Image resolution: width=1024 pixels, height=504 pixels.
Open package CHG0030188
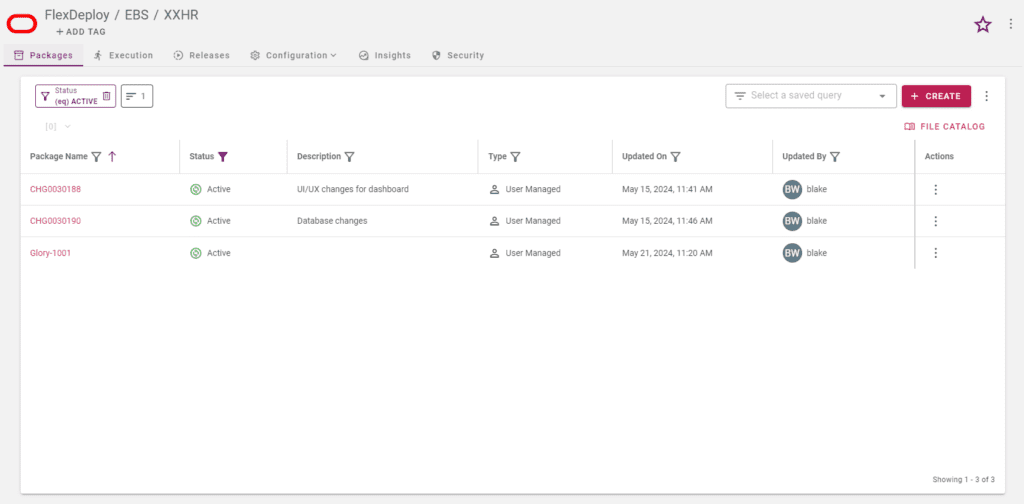click(x=56, y=189)
